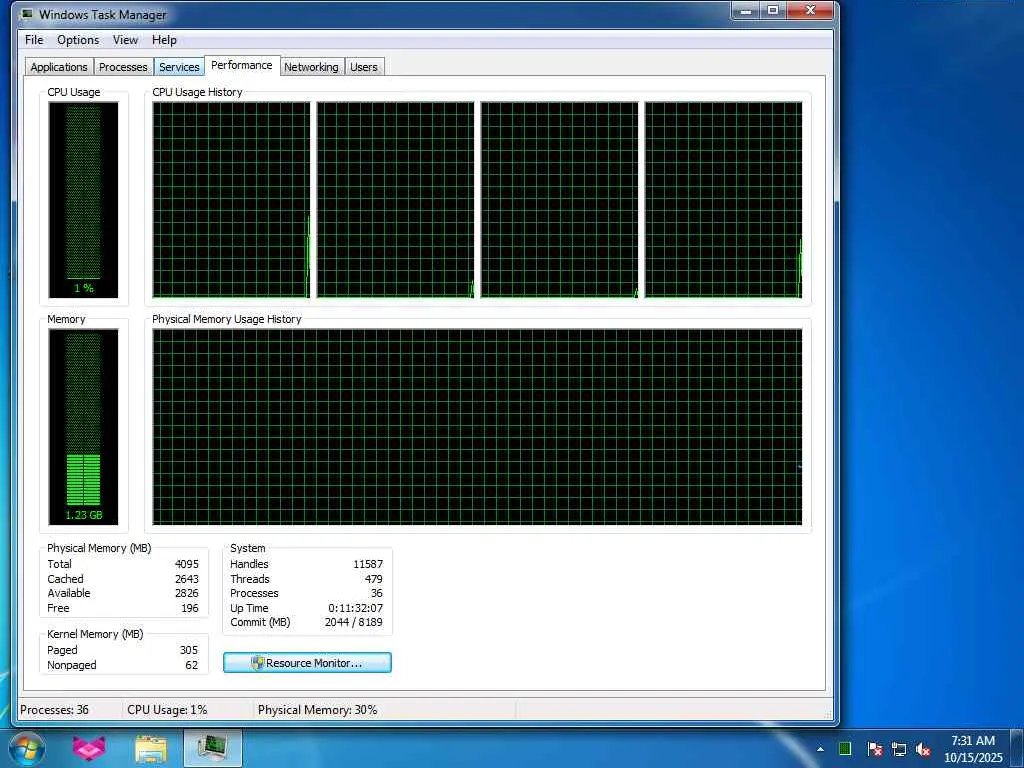Open Windows Explorer from the taskbar
The image size is (1024, 768).
coord(151,748)
